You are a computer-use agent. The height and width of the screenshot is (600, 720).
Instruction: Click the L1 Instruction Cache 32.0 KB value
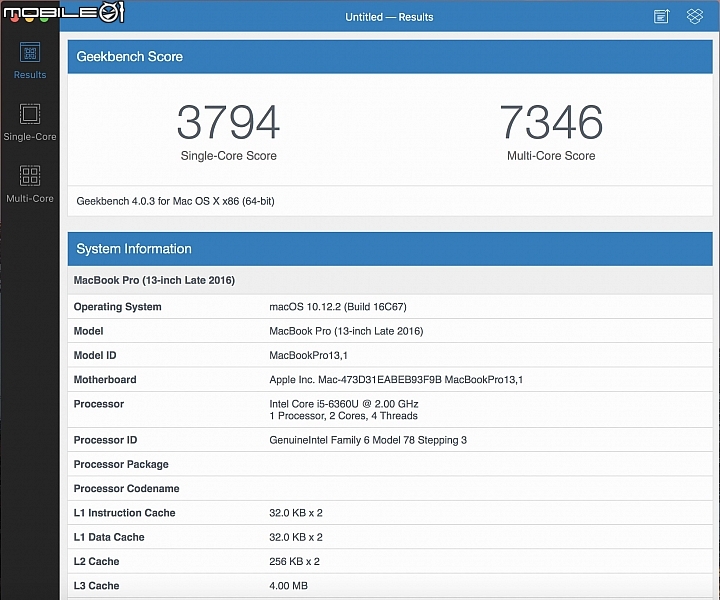coord(296,513)
